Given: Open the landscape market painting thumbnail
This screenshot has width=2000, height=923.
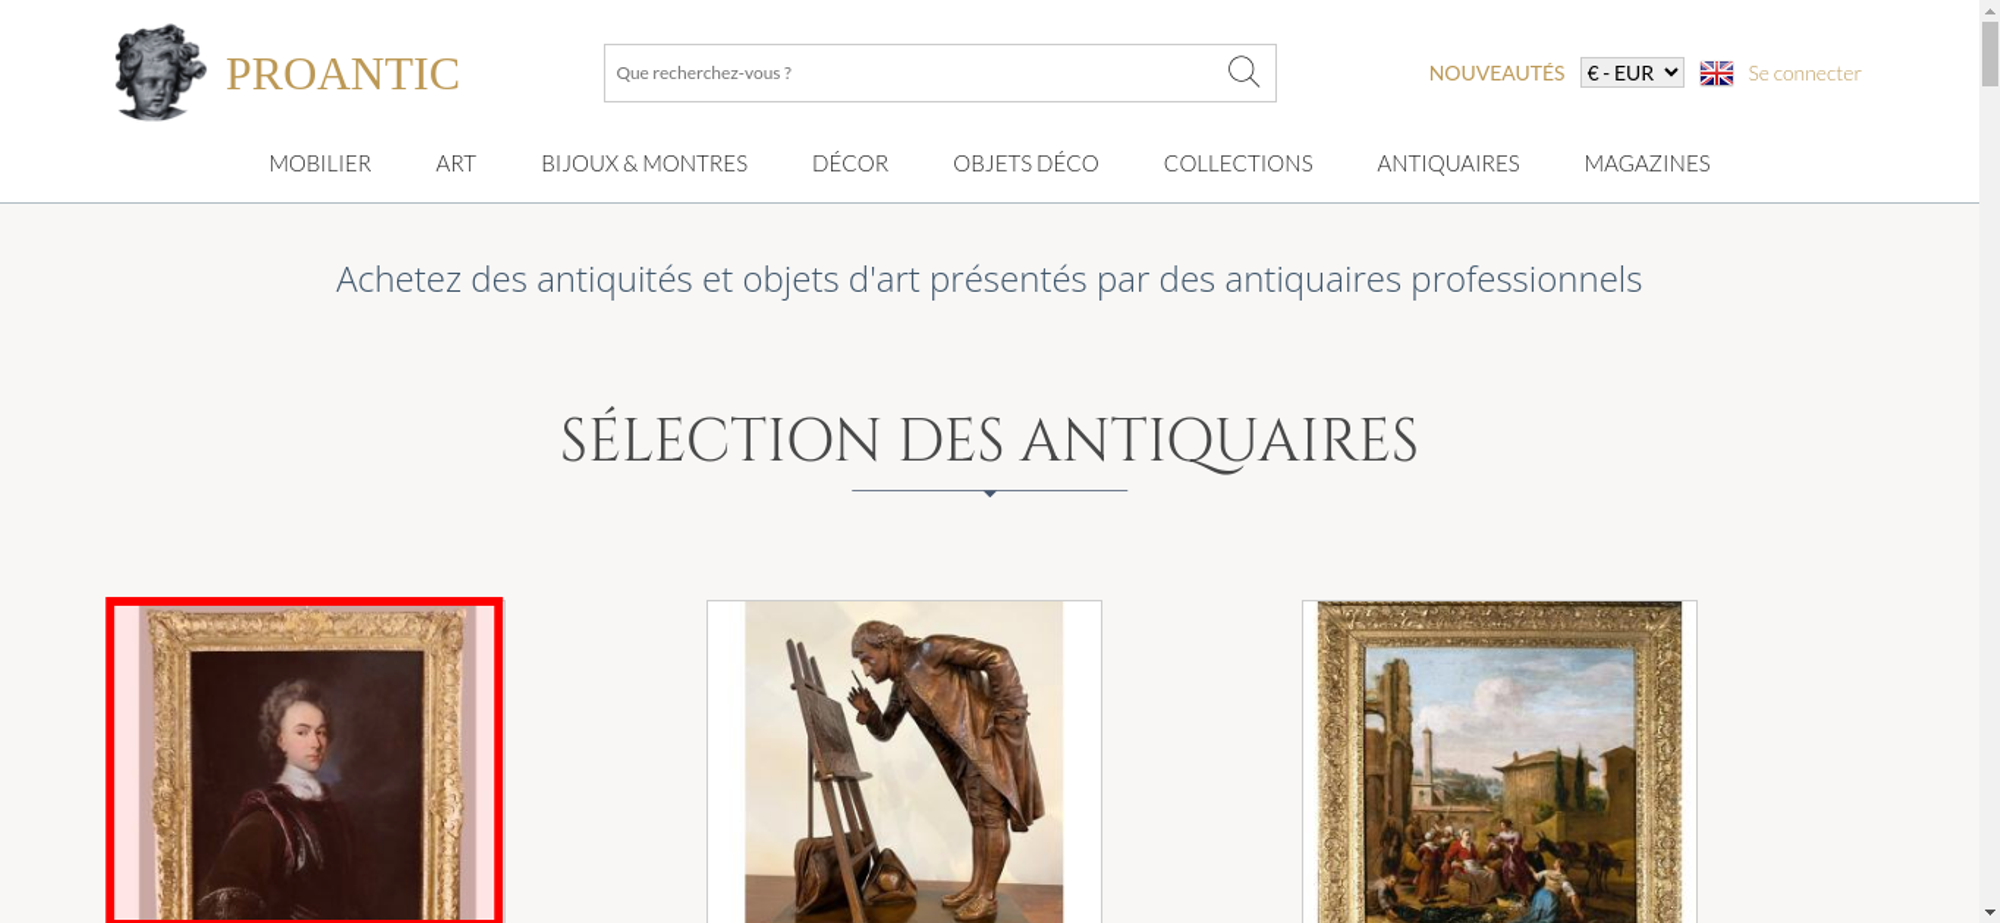Looking at the screenshot, I should (x=1499, y=761).
